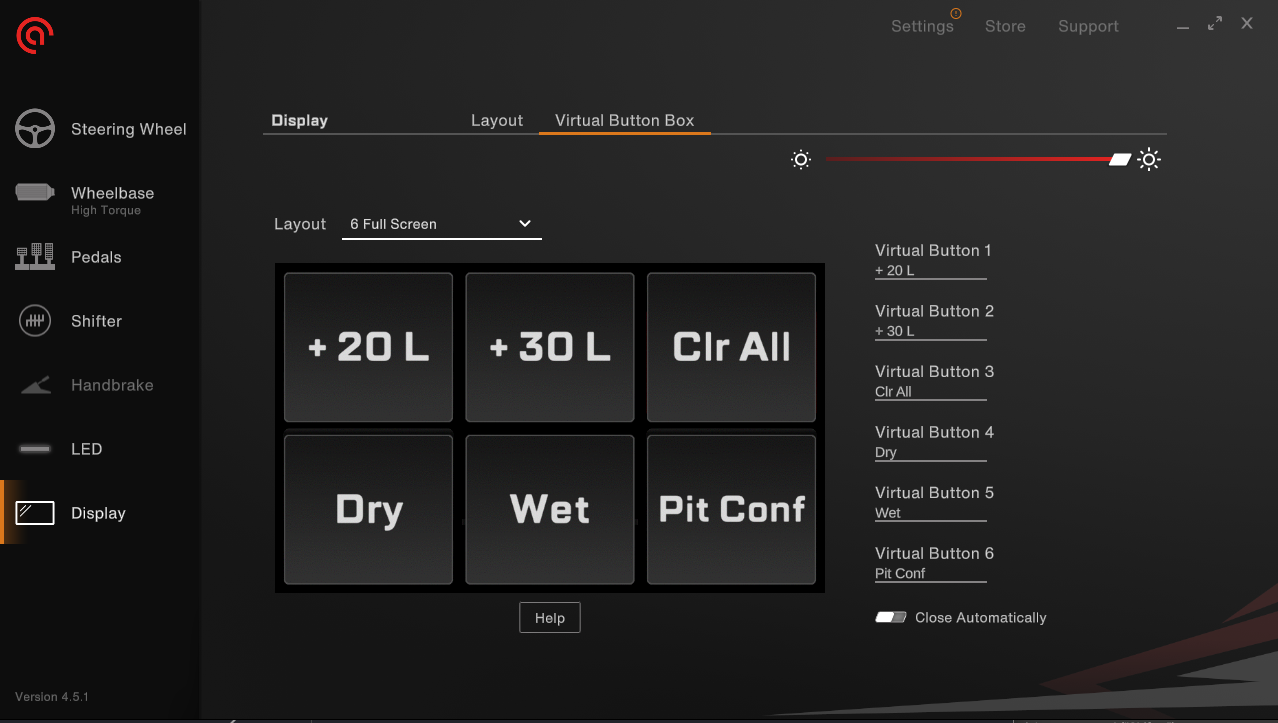Click the high brightness sun icon

click(1149, 159)
